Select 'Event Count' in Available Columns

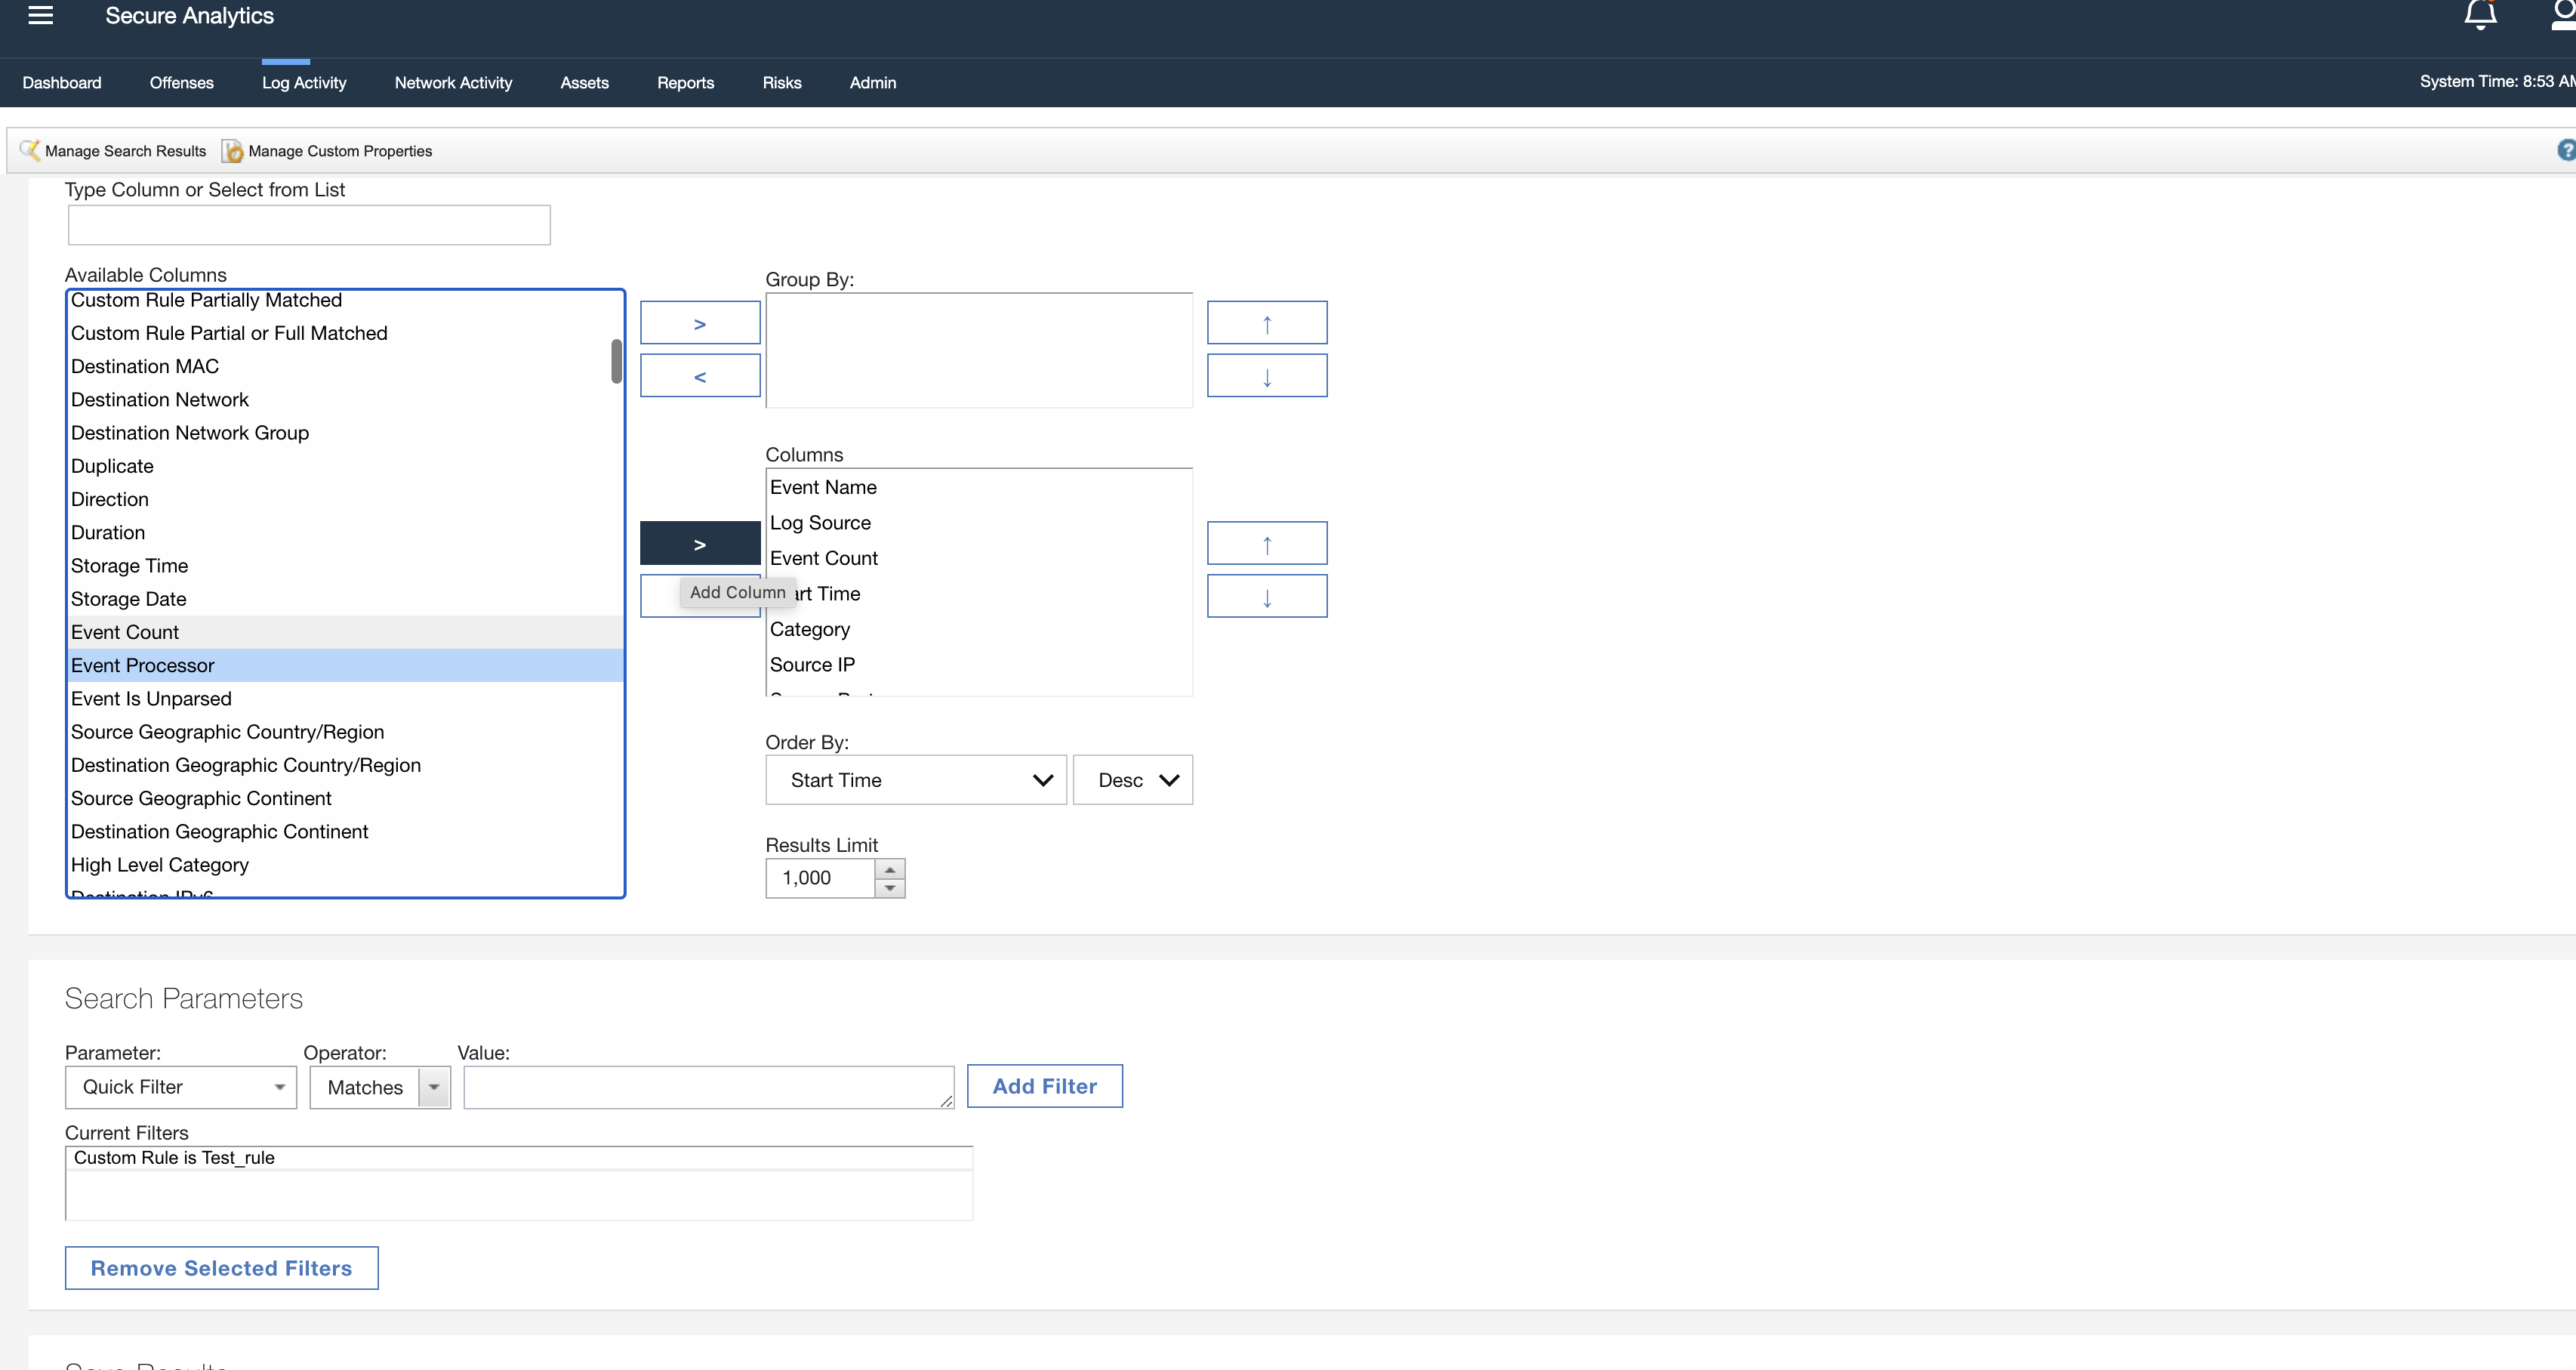point(346,632)
